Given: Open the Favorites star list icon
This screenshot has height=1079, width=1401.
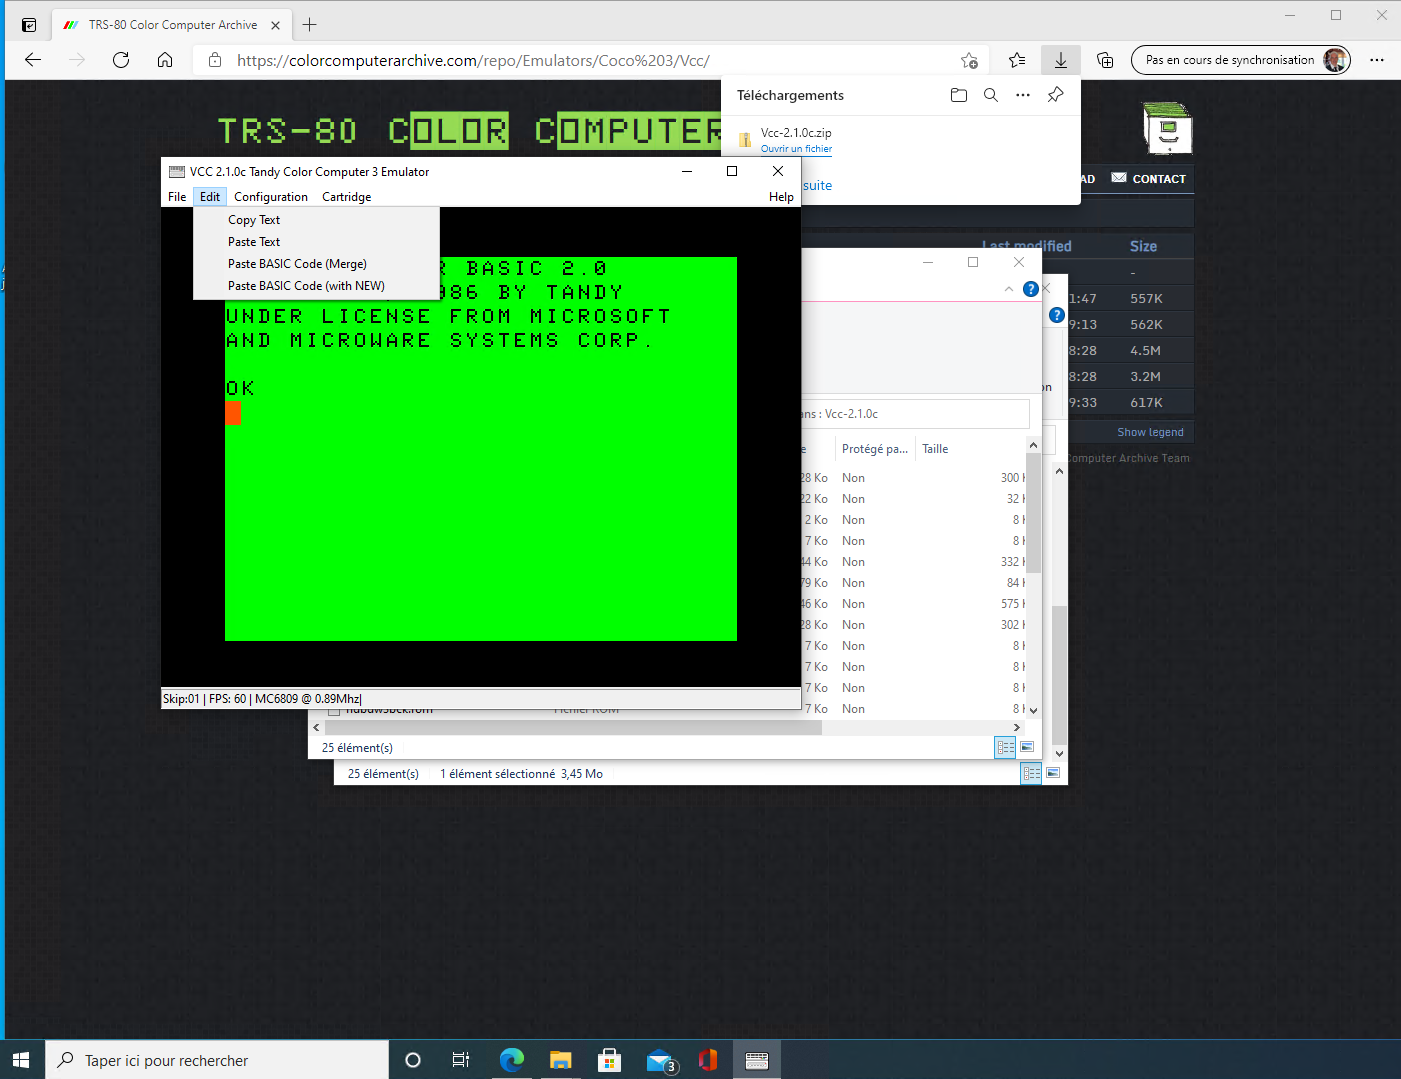Looking at the screenshot, I should pos(1017,60).
